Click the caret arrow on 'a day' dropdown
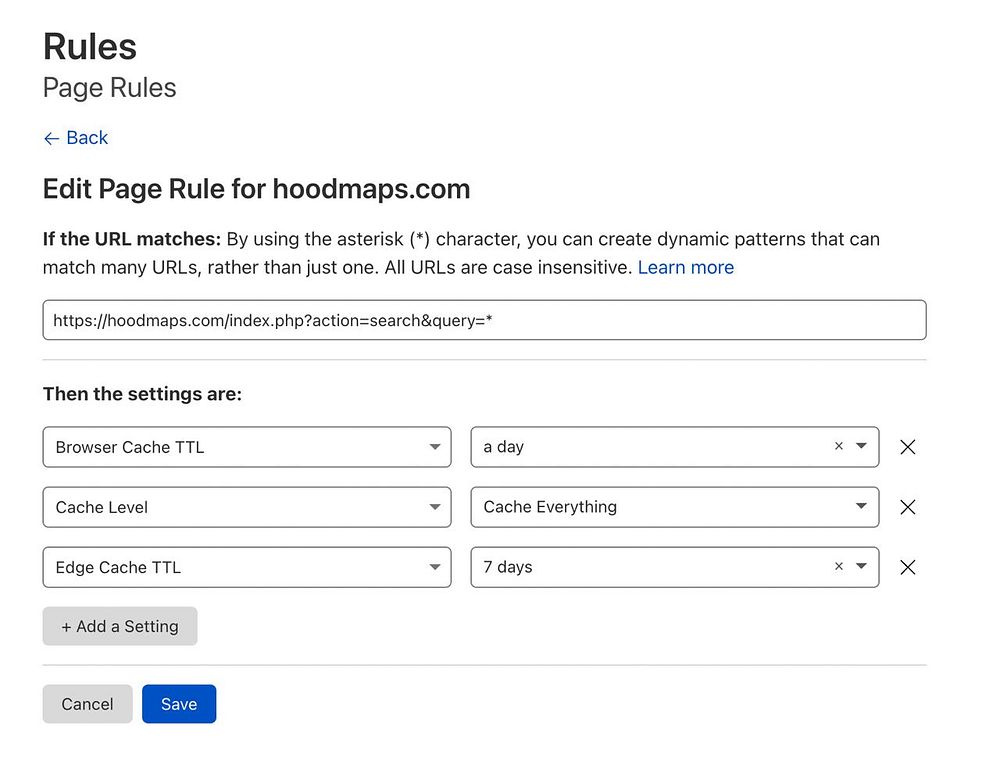 861,447
